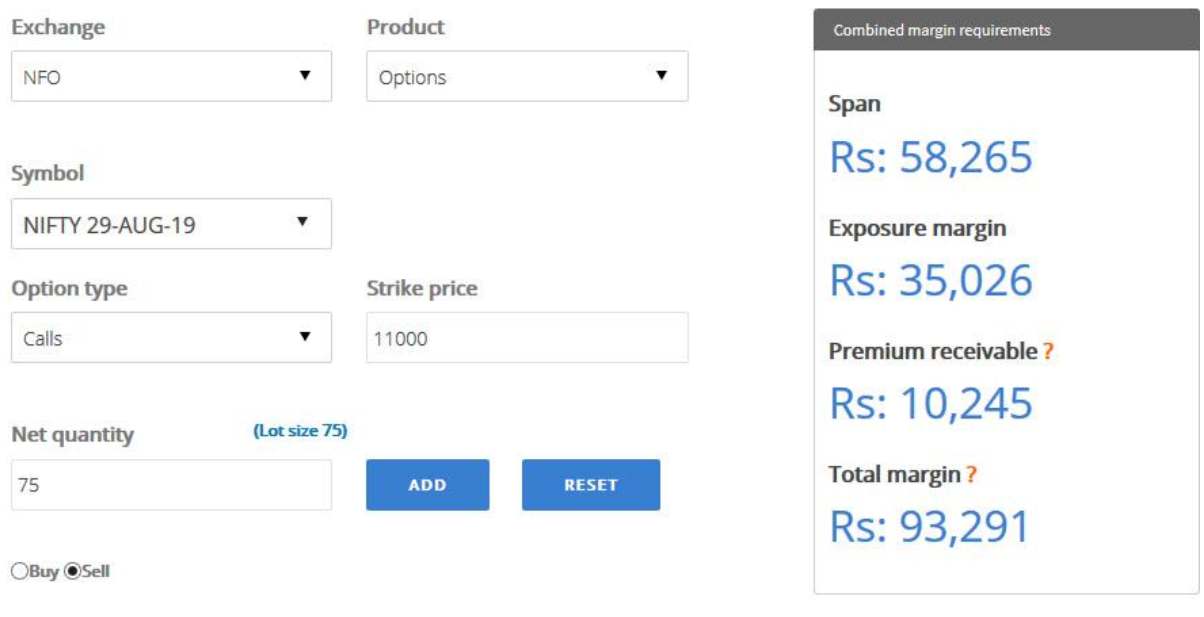Focus the Strike price input field
This screenshot has width=1204, height=617.
527,338
